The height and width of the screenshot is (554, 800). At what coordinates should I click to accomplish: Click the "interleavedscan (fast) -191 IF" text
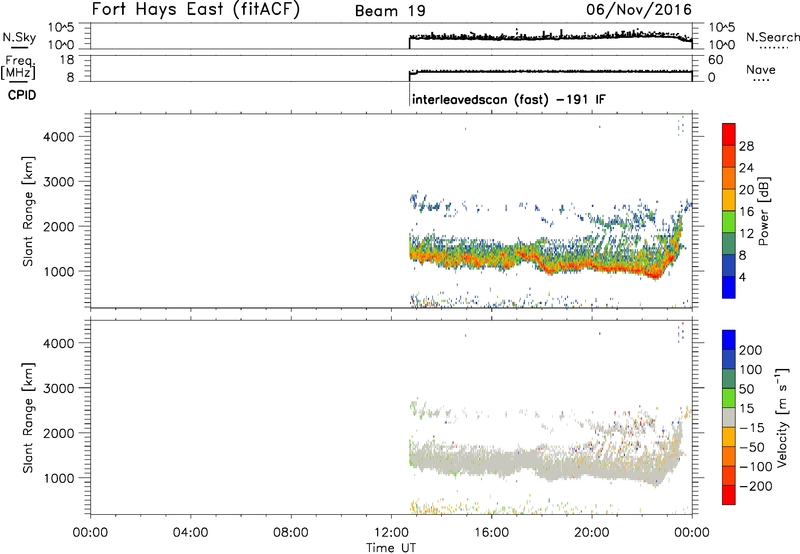coord(509,99)
